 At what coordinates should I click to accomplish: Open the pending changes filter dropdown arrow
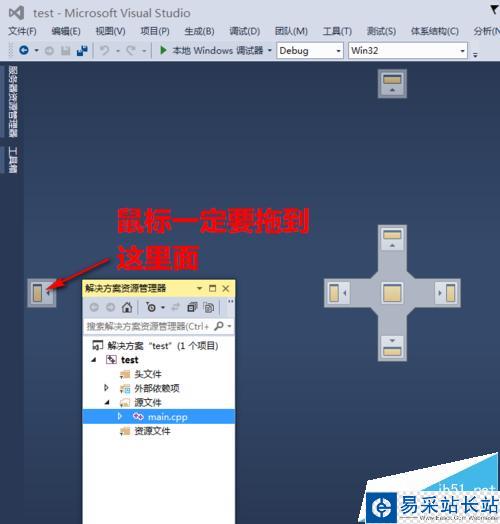(x=163, y=307)
